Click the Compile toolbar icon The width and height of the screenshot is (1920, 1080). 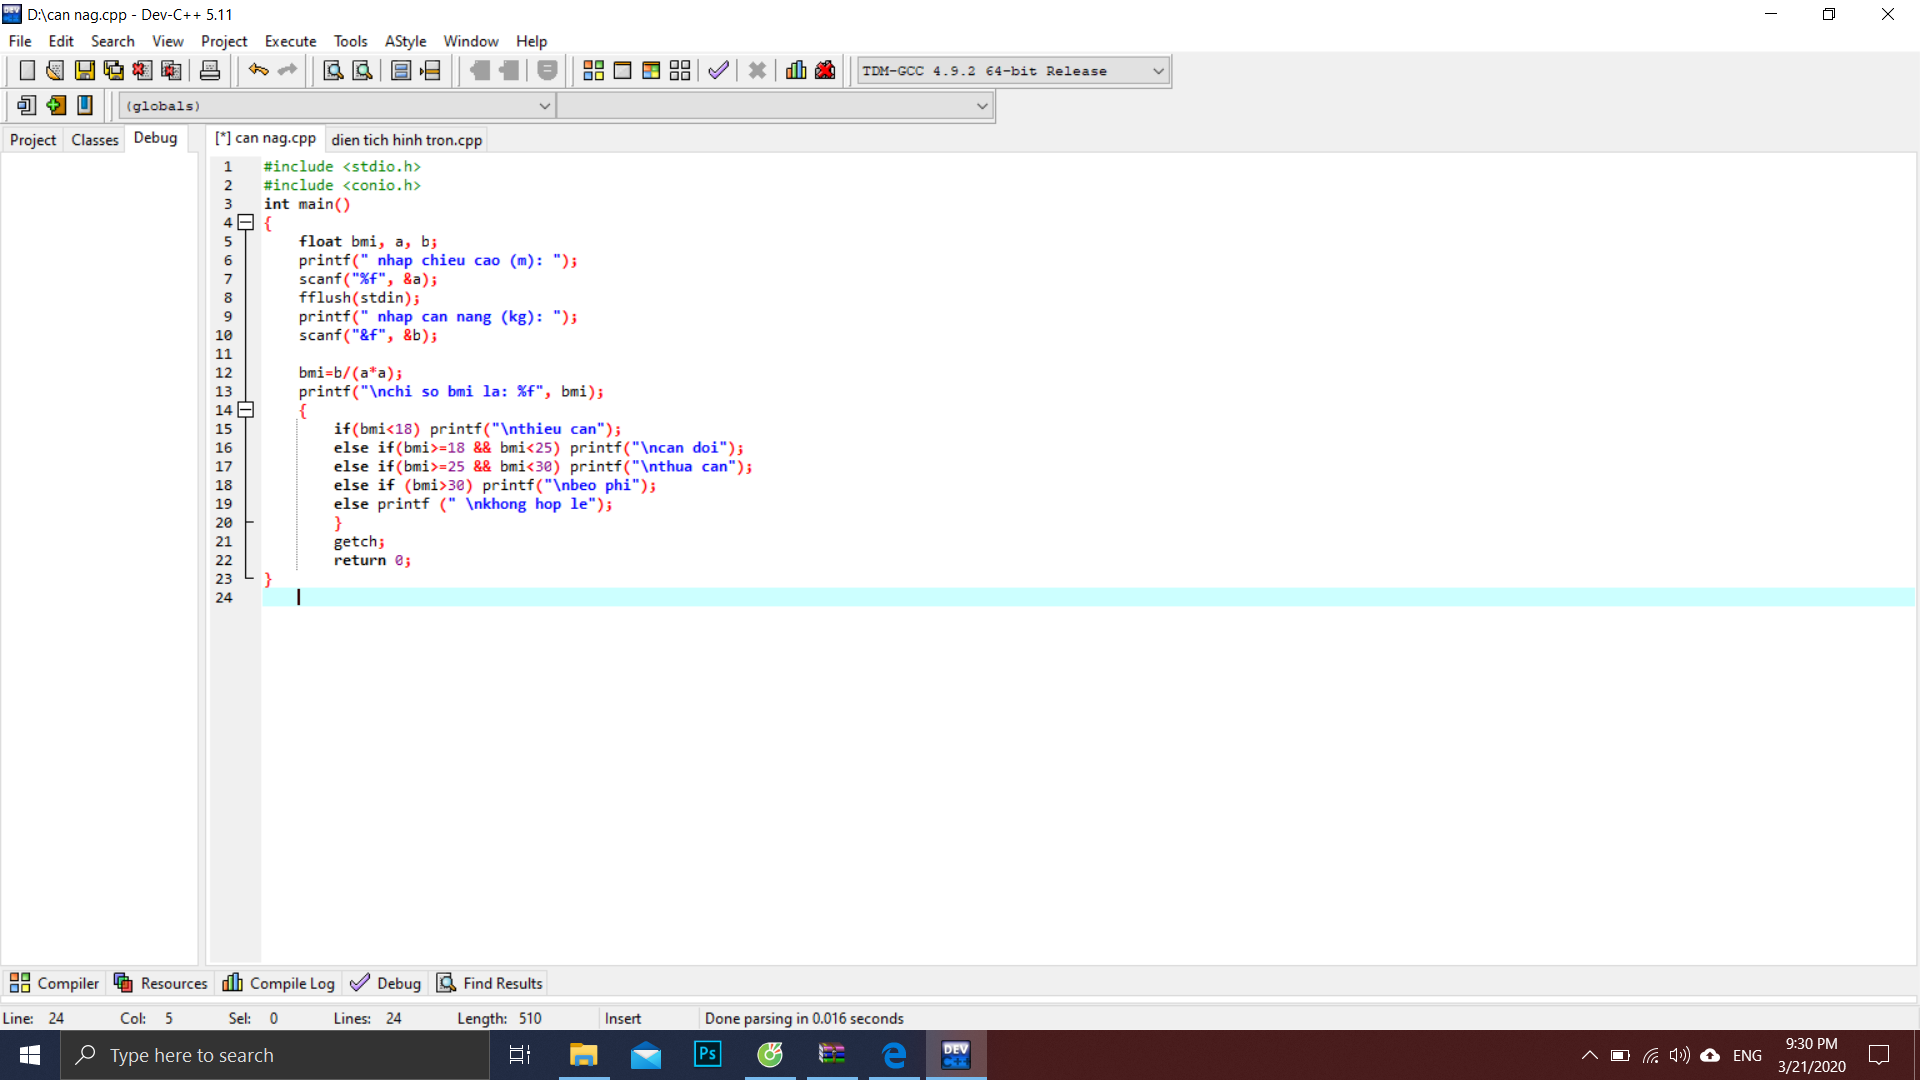(593, 70)
